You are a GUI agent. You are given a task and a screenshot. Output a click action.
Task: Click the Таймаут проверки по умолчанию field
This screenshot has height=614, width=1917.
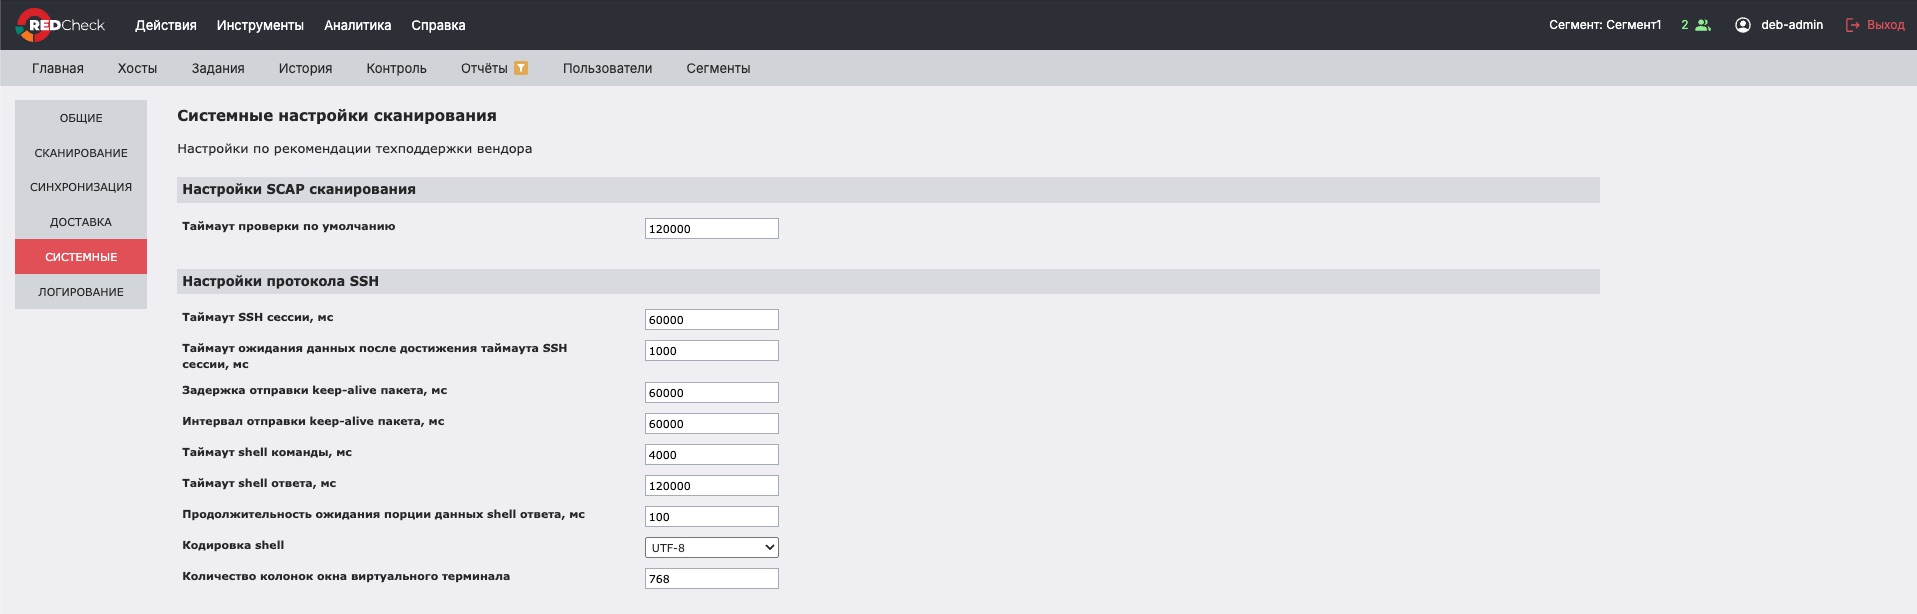(x=712, y=229)
